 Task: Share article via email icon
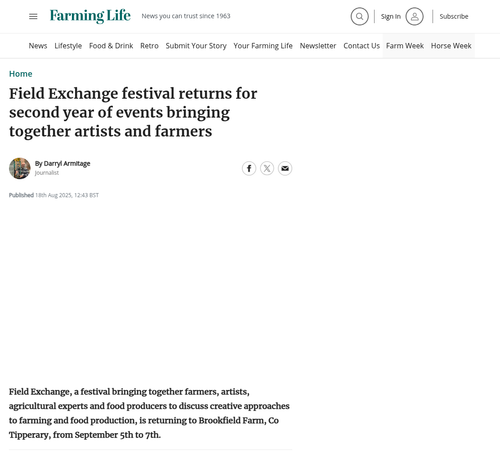pyautogui.click(x=285, y=168)
